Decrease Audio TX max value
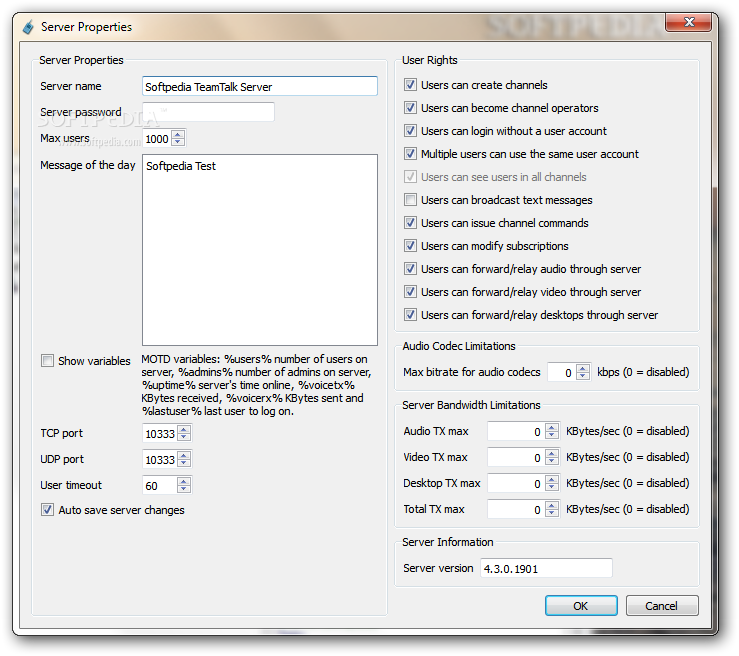This screenshot has height=656, width=739. [x=551, y=435]
